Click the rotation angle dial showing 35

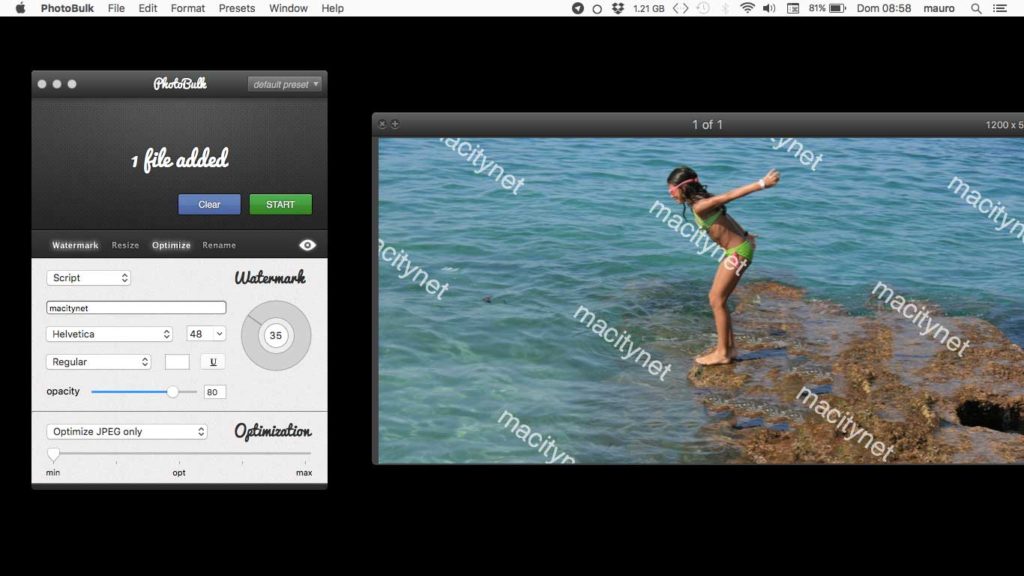point(276,336)
